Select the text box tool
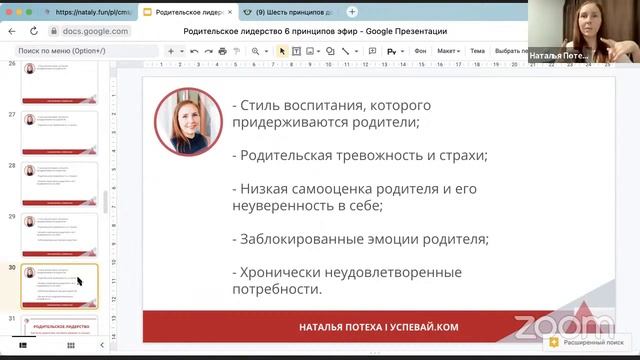 [x=296, y=51]
